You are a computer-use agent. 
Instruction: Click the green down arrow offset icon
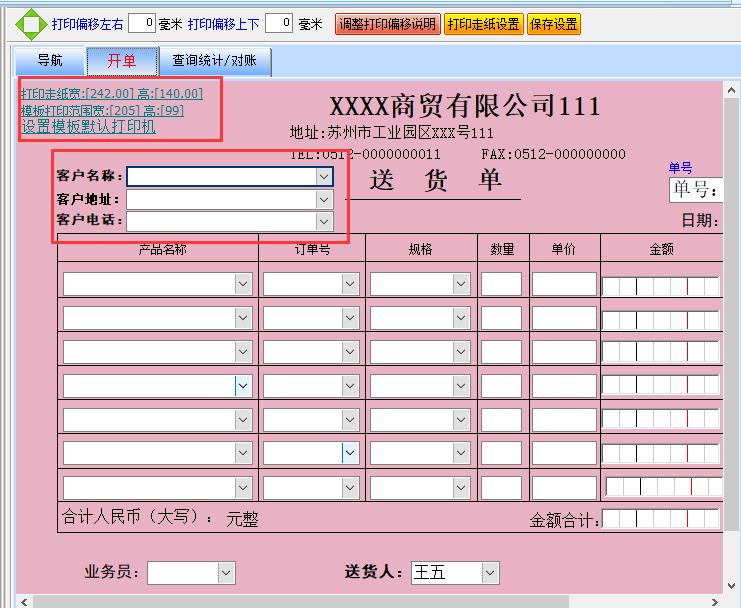pyautogui.click(x=32, y=37)
